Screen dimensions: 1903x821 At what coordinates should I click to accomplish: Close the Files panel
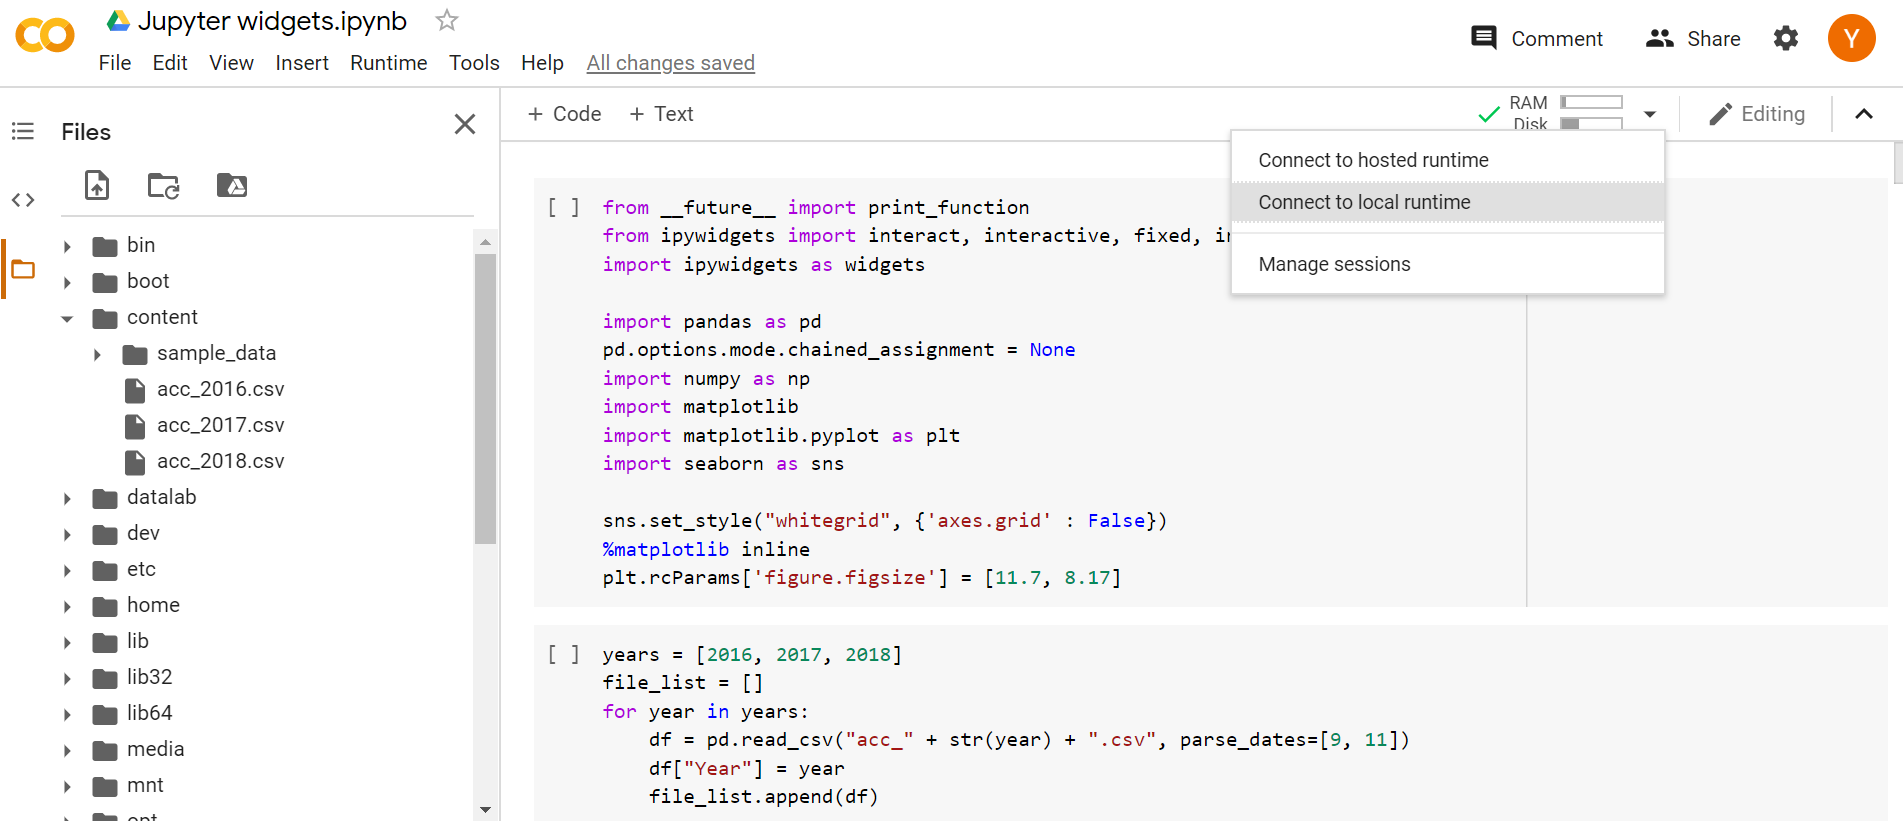tap(465, 124)
